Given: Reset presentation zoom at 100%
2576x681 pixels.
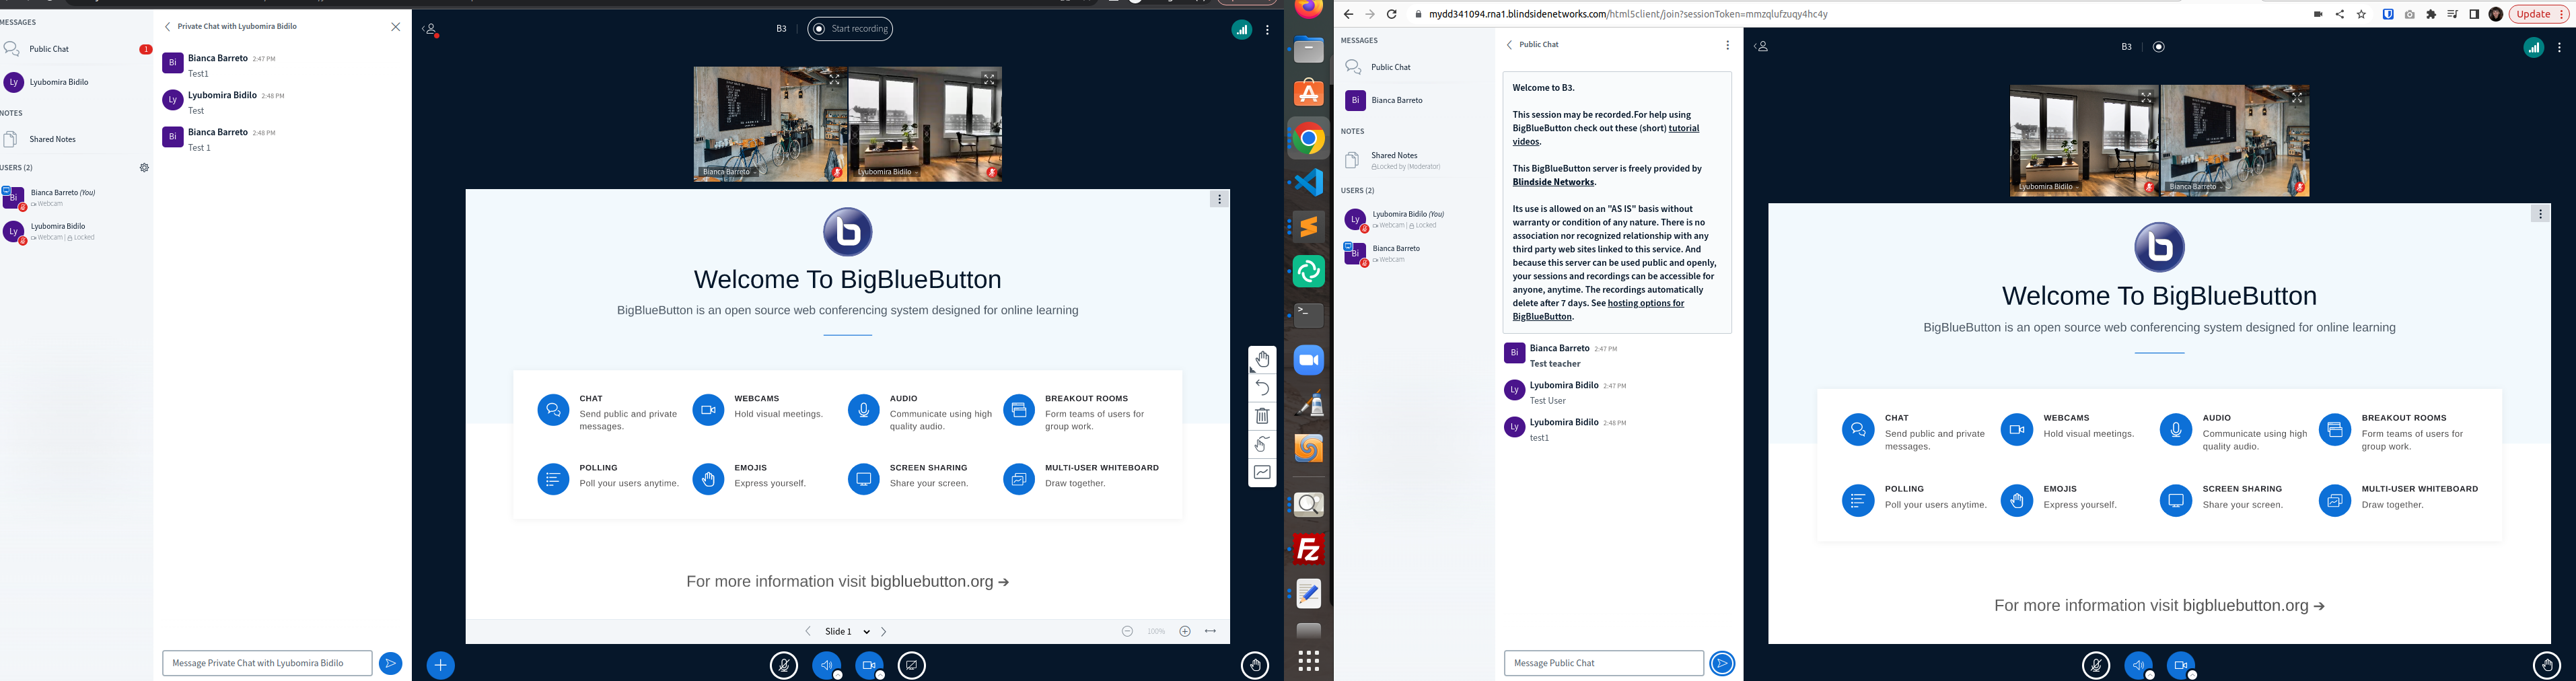Looking at the screenshot, I should [x=1156, y=631].
